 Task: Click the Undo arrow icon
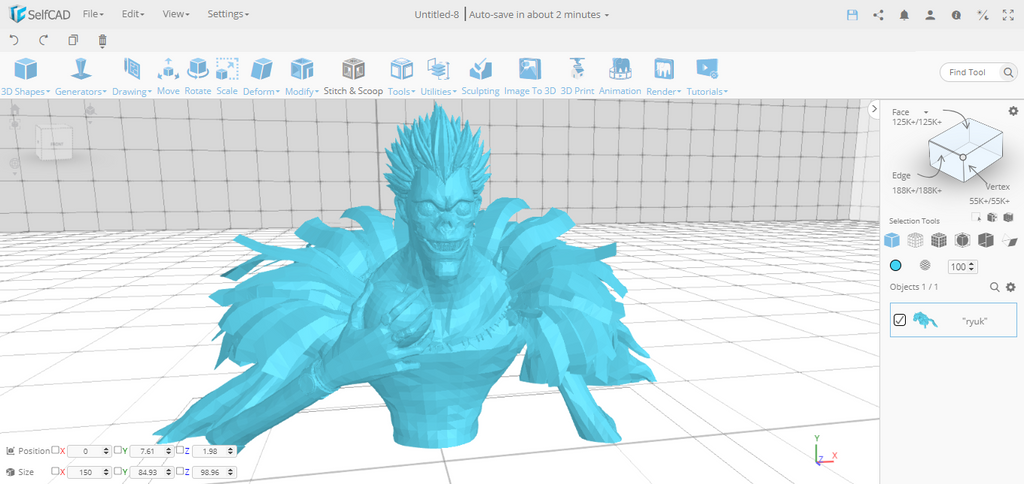pyautogui.click(x=14, y=40)
